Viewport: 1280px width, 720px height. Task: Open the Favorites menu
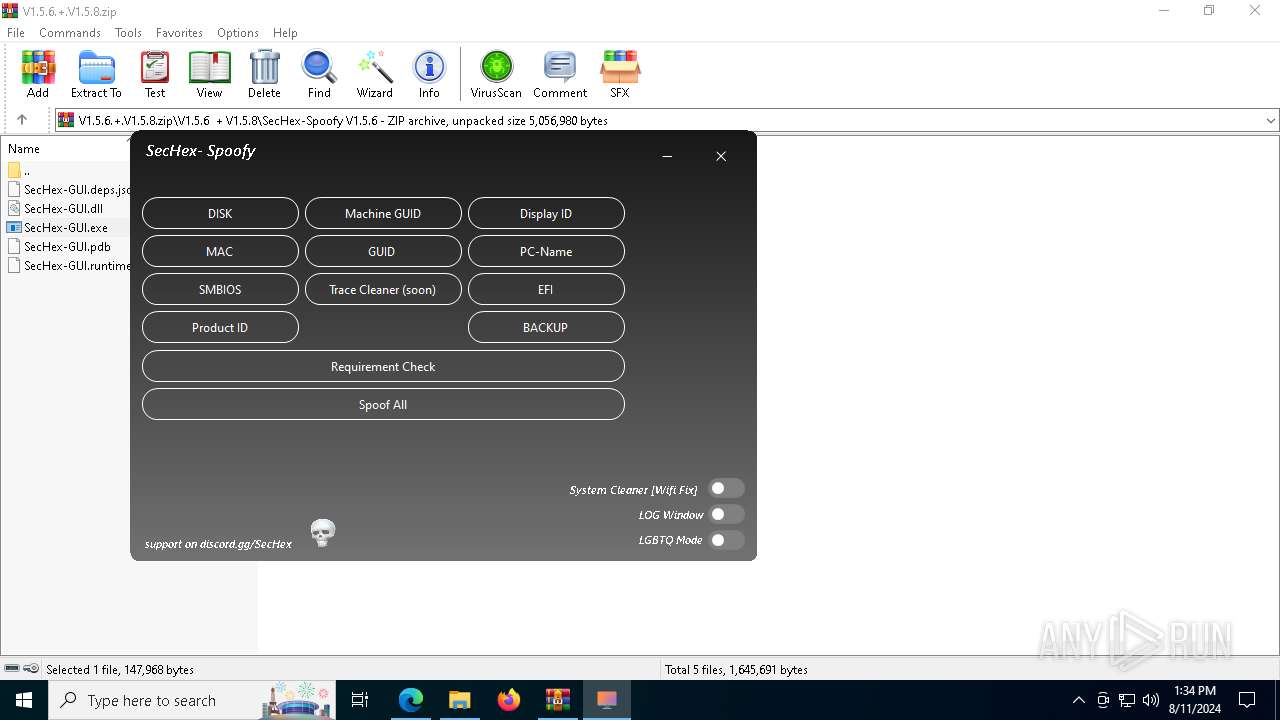(179, 33)
